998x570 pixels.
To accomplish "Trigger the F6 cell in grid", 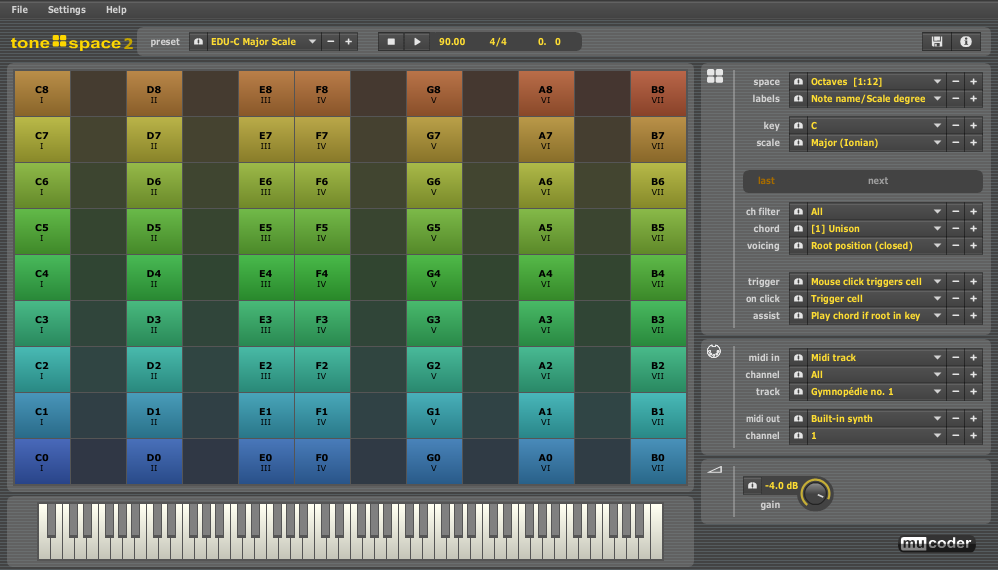I will tap(322, 186).
